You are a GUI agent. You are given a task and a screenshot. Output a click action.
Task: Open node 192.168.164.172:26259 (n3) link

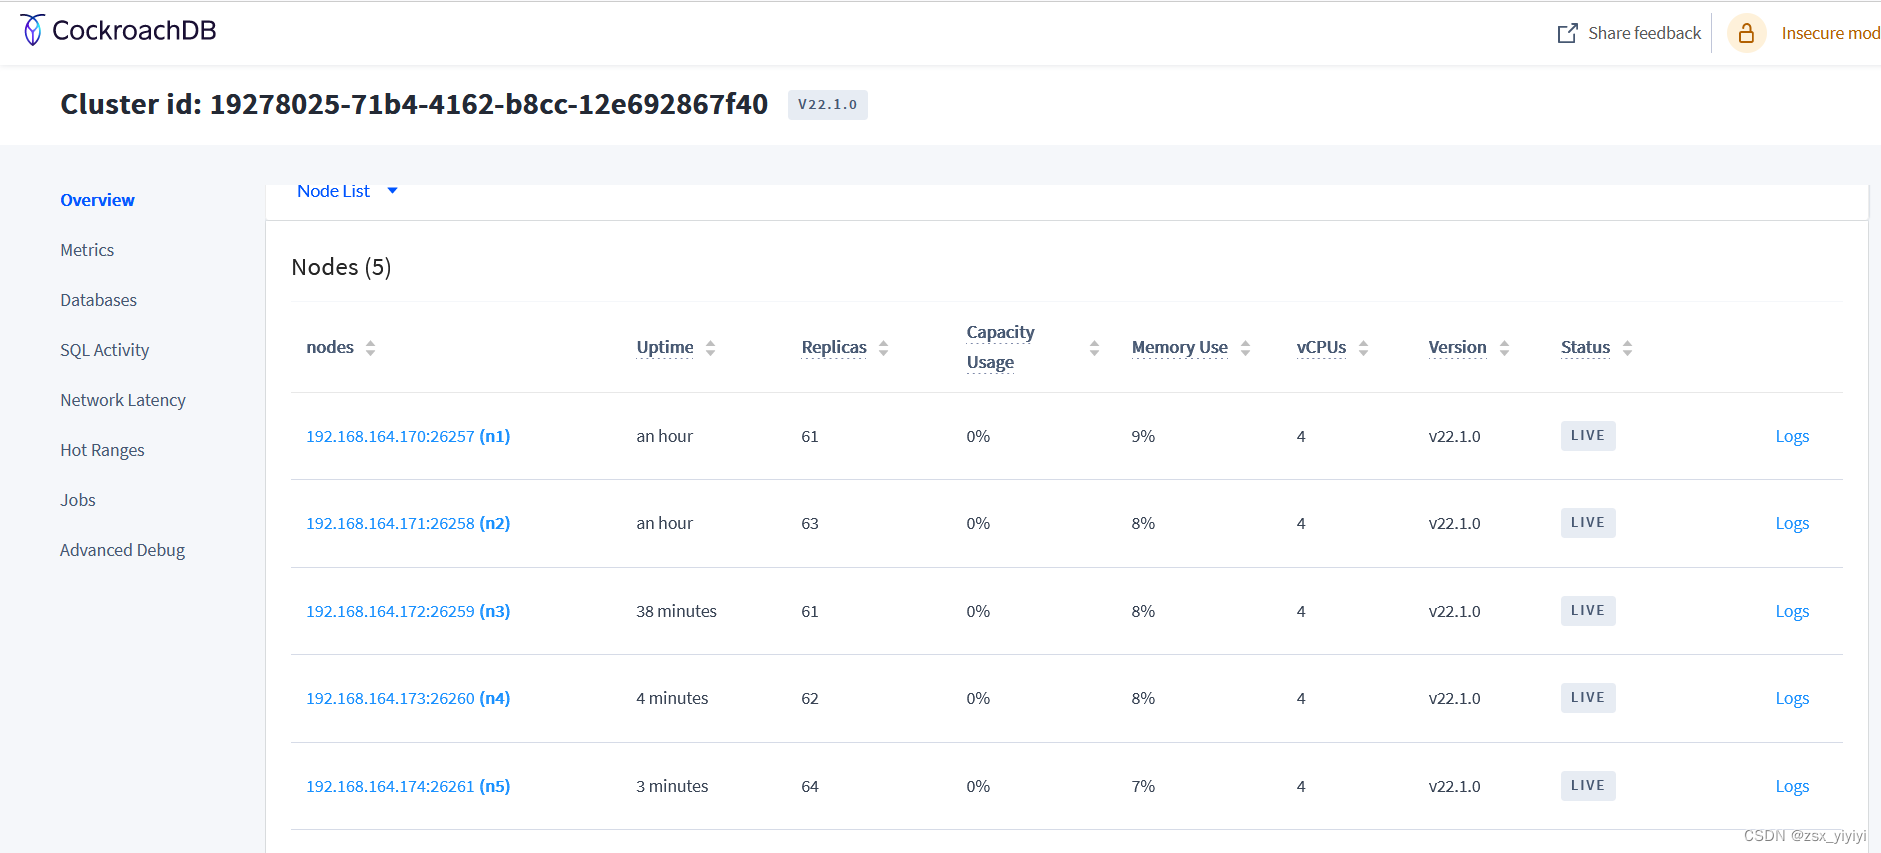tap(408, 611)
